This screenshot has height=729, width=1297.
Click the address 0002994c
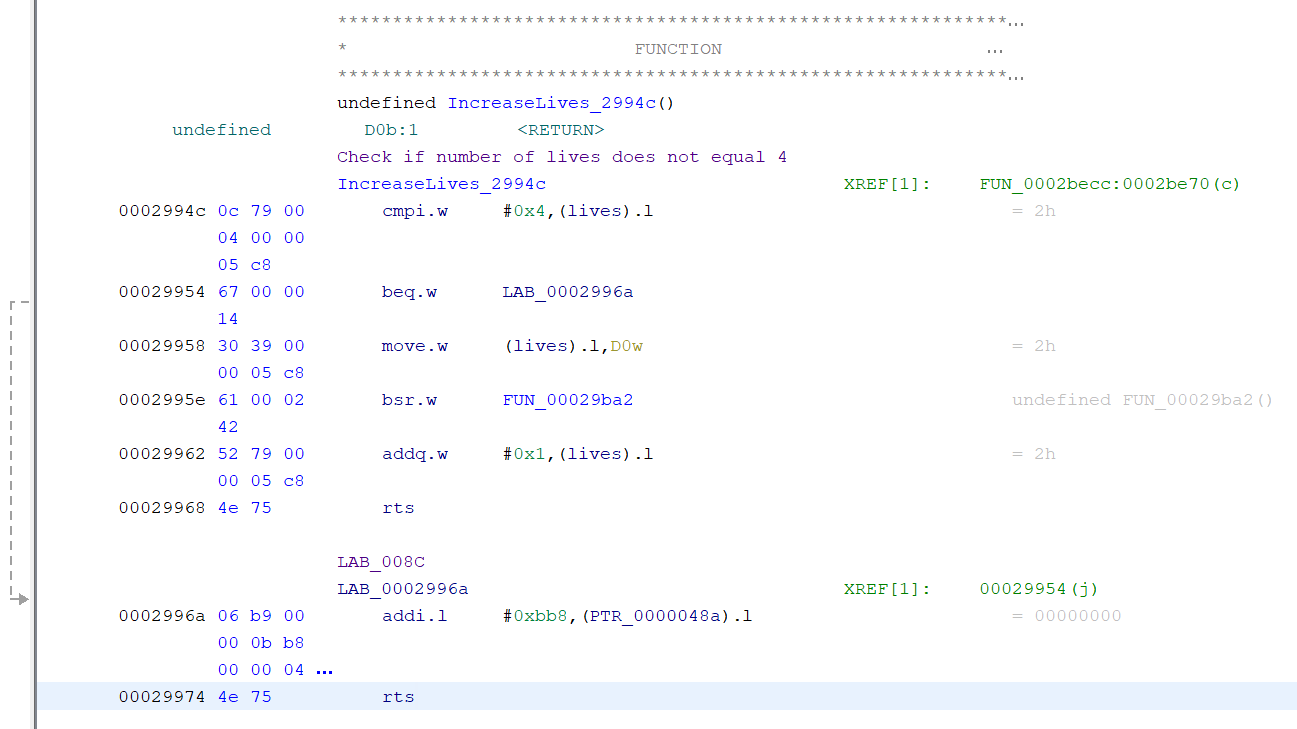[161, 211]
